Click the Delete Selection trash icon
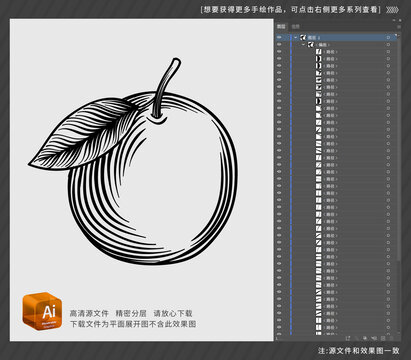 point(391,338)
